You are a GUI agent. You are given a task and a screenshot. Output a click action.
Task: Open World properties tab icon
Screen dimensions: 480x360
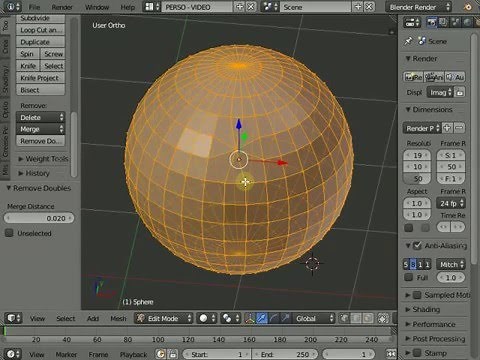(x=467, y=23)
